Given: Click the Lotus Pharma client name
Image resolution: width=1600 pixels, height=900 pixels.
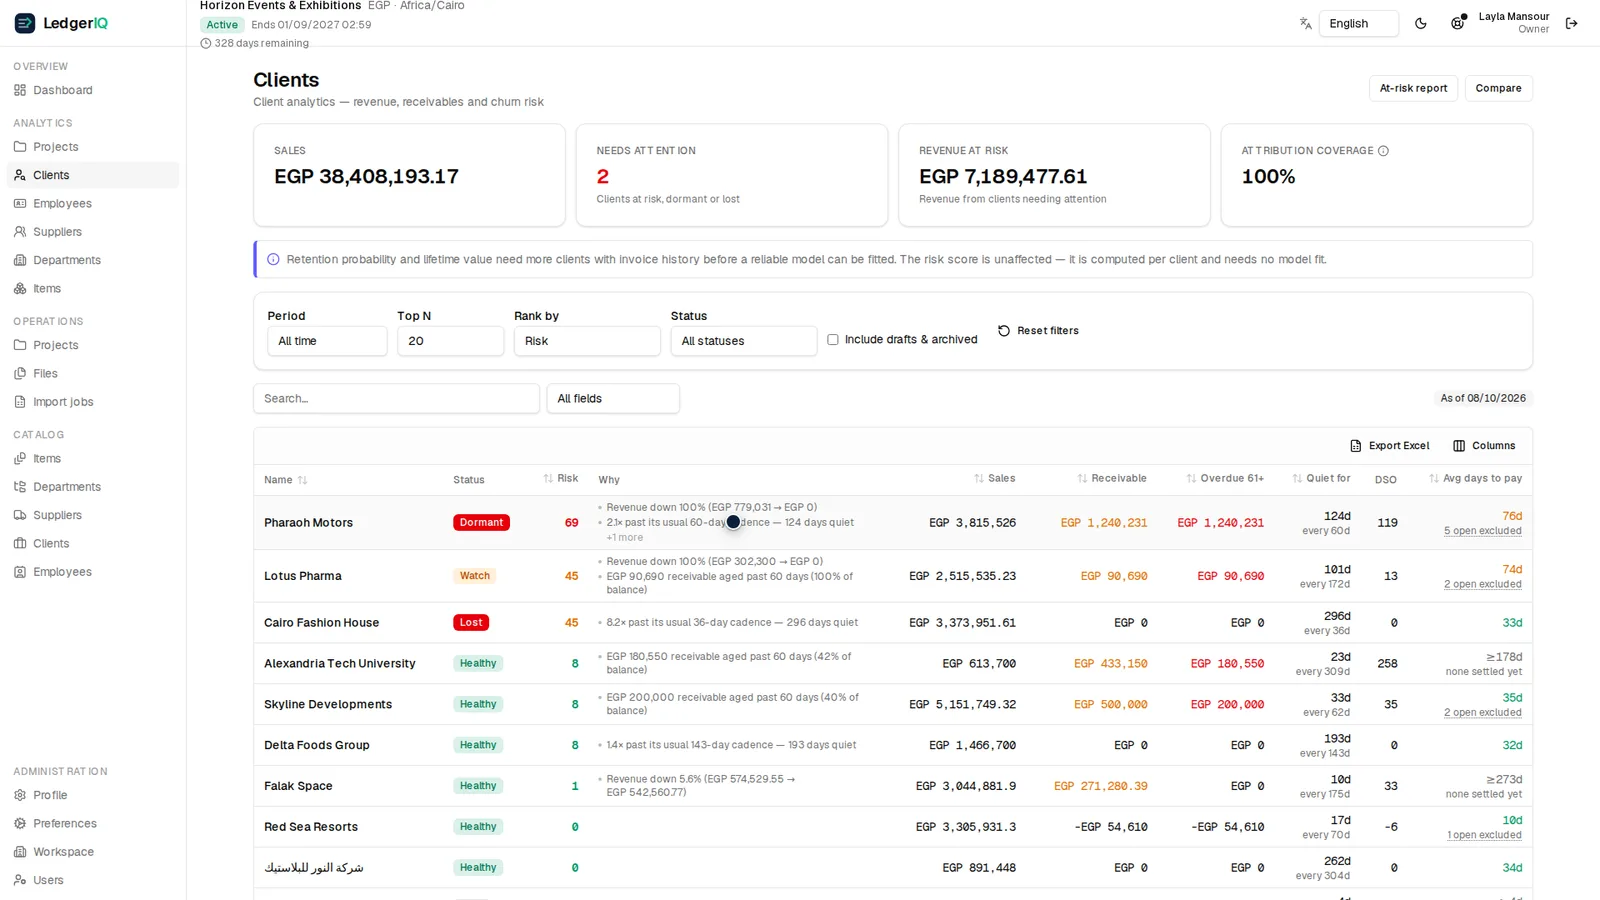Looking at the screenshot, I should coord(302,576).
